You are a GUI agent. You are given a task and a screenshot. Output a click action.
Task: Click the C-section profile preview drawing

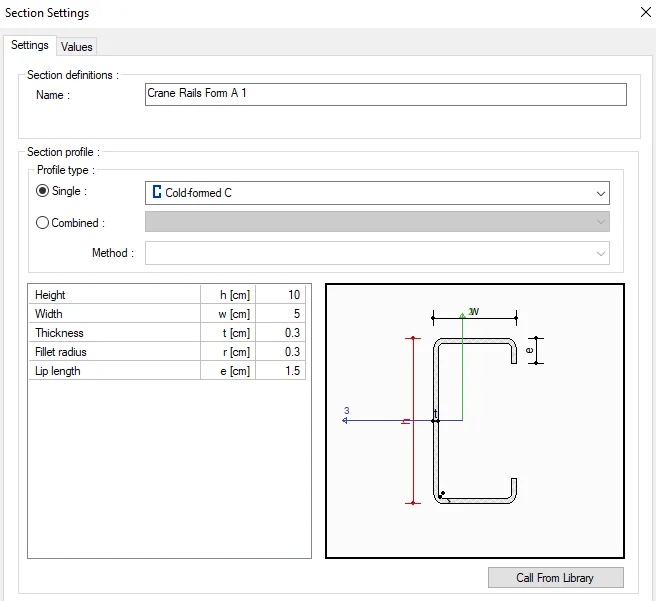point(475,421)
